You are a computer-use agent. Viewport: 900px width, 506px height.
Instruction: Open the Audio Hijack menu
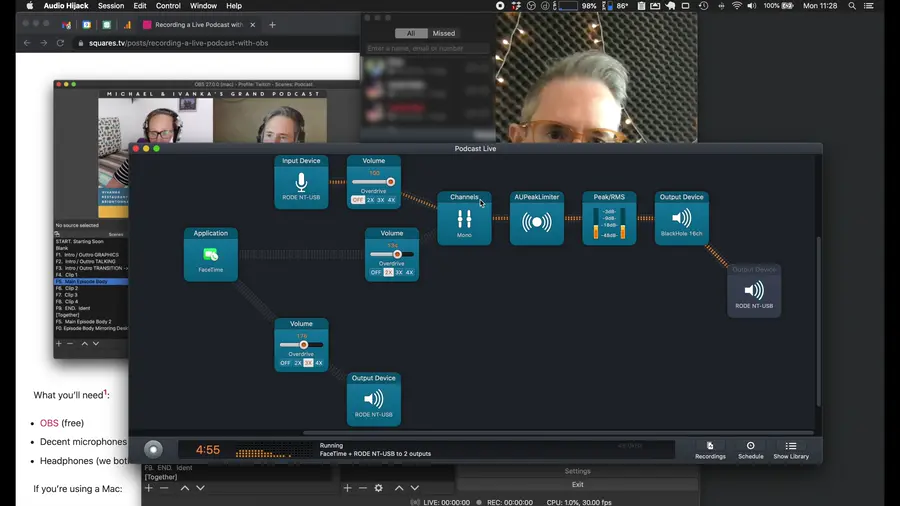click(66, 6)
